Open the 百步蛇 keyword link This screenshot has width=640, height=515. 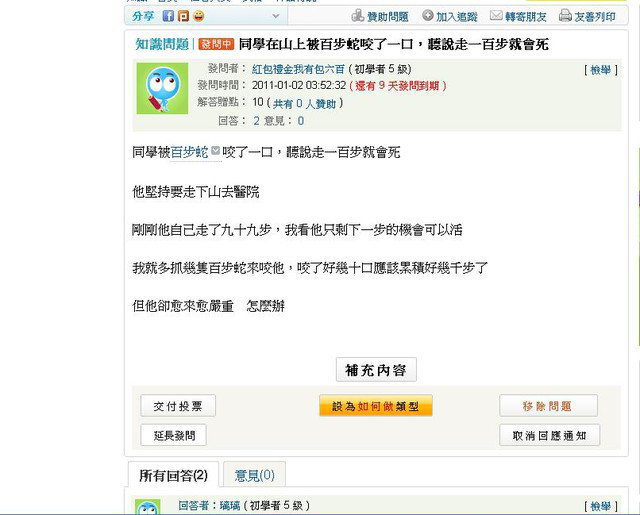pos(189,152)
